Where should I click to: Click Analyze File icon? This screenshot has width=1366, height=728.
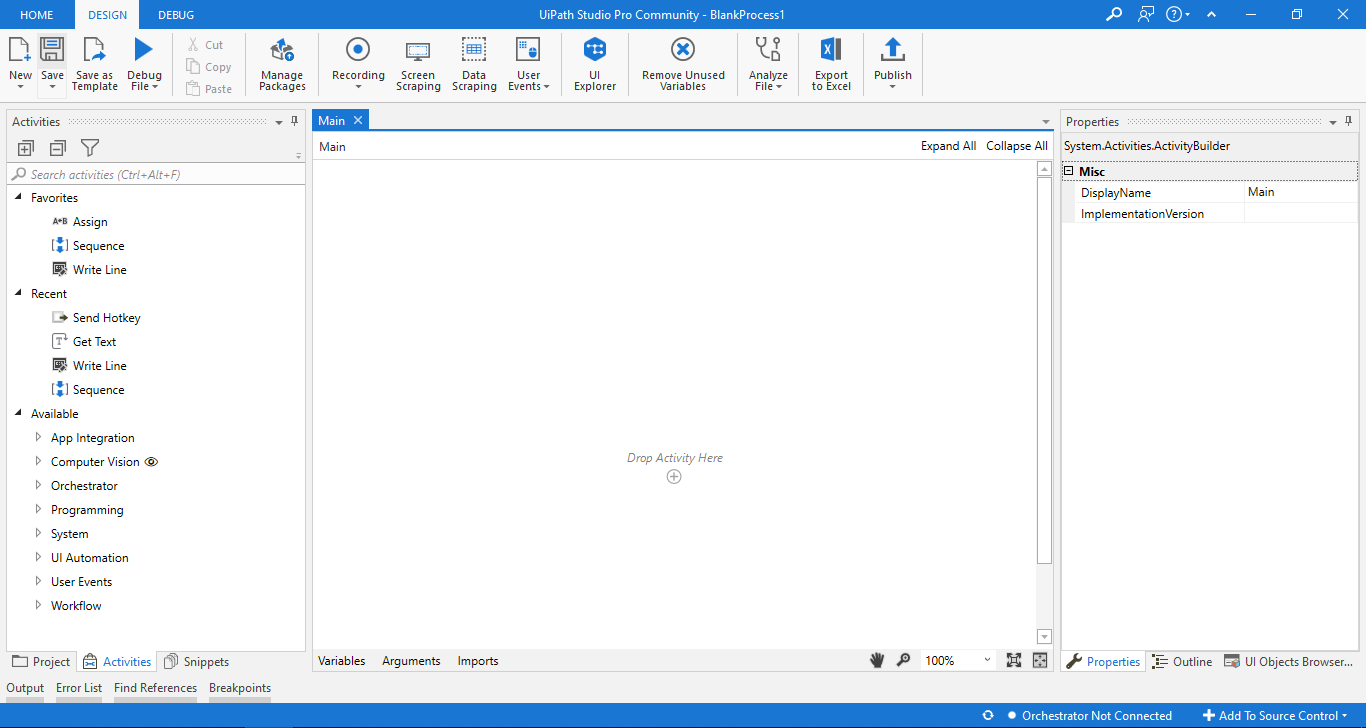[768, 50]
